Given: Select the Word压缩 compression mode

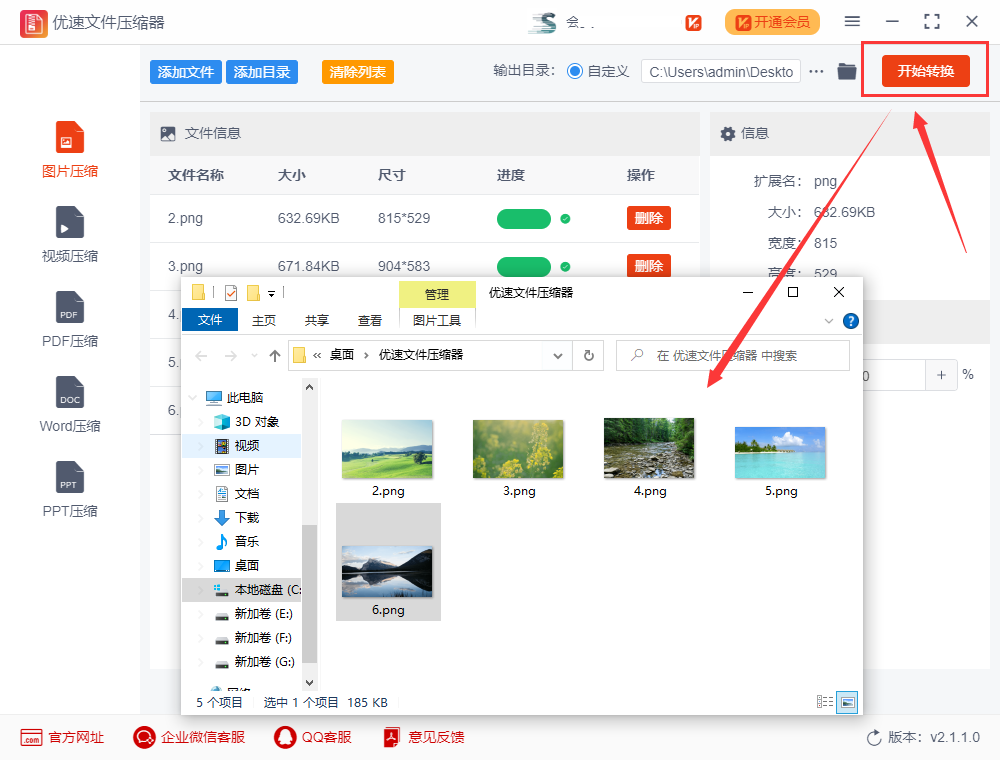Looking at the screenshot, I should coord(70,404).
